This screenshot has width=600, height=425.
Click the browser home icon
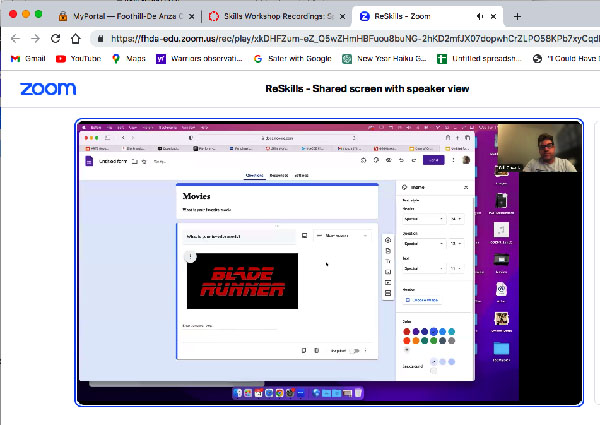76,38
